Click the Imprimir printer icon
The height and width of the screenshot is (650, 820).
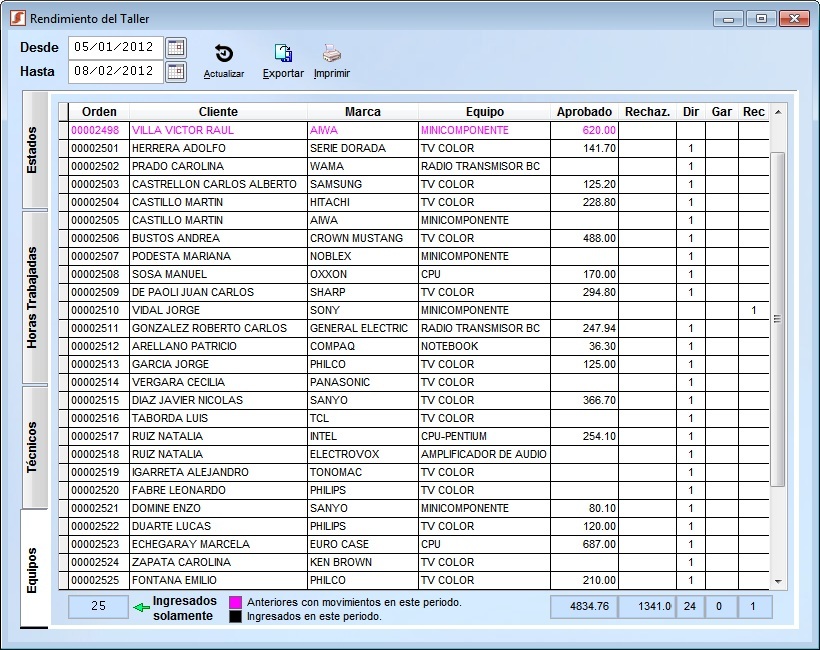tap(331, 54)
